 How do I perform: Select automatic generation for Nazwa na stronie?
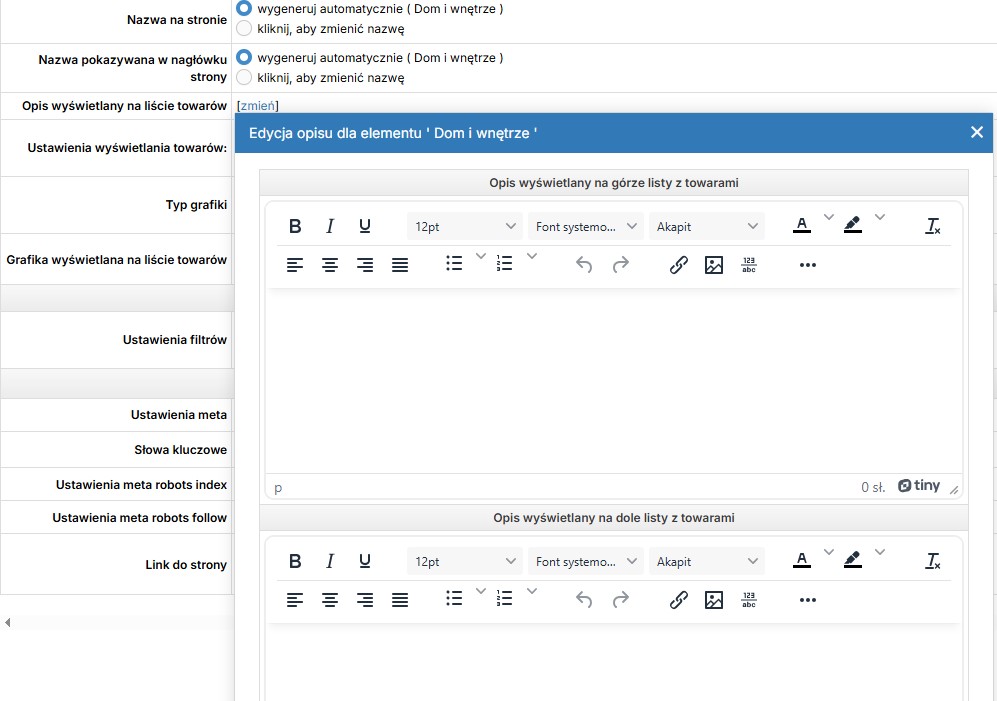(x=244, y=9)
